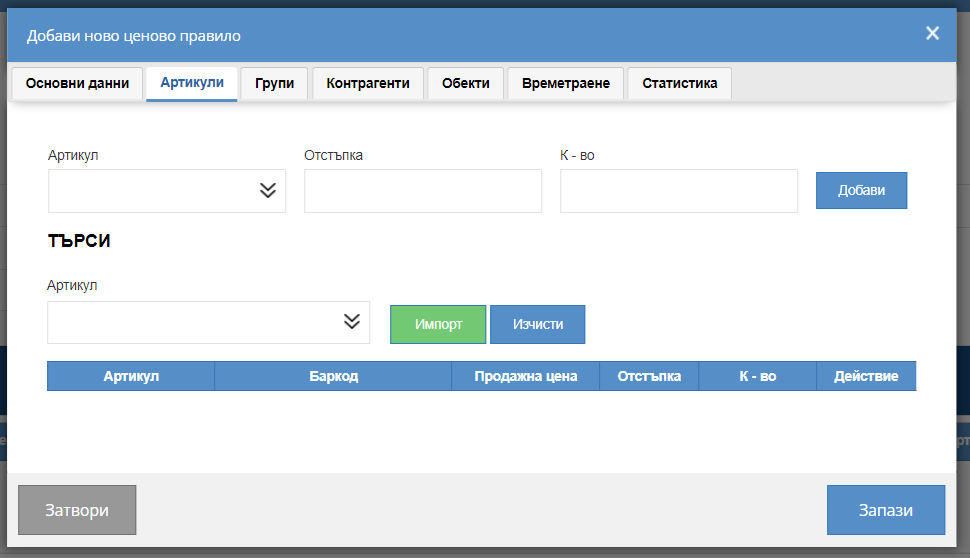The width and height of the screenshot is (970, 558).
Task: Click the Артикул column header
Action: (131, 376)
